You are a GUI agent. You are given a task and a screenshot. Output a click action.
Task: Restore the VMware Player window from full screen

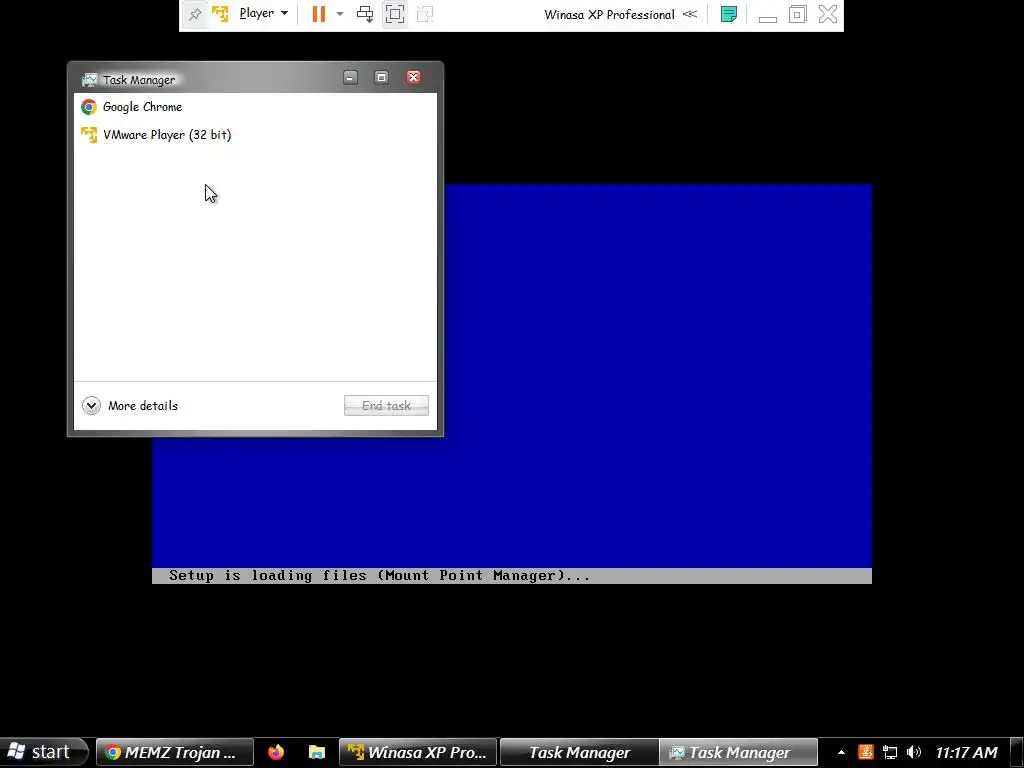797,14
